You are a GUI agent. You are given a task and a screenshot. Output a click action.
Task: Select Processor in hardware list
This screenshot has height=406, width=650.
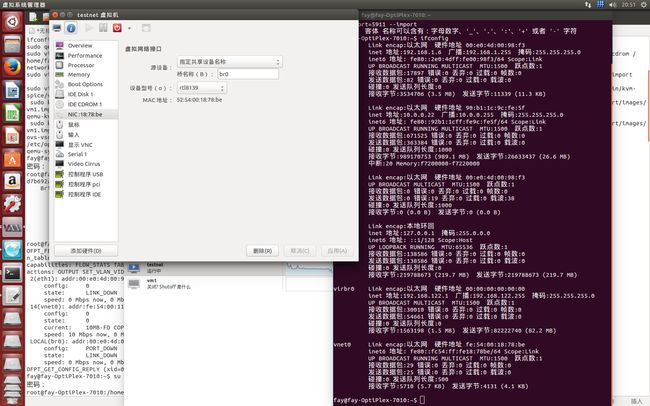pyautogui.click(x=86, y=65)
